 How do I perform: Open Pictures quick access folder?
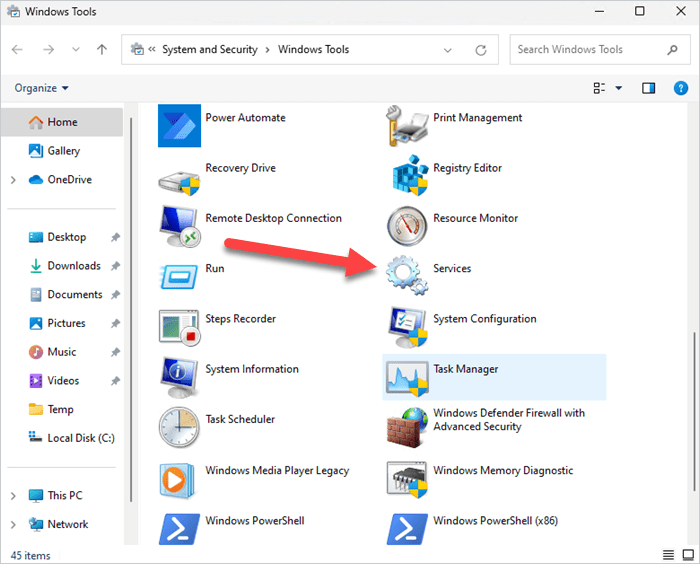(62, 323)
